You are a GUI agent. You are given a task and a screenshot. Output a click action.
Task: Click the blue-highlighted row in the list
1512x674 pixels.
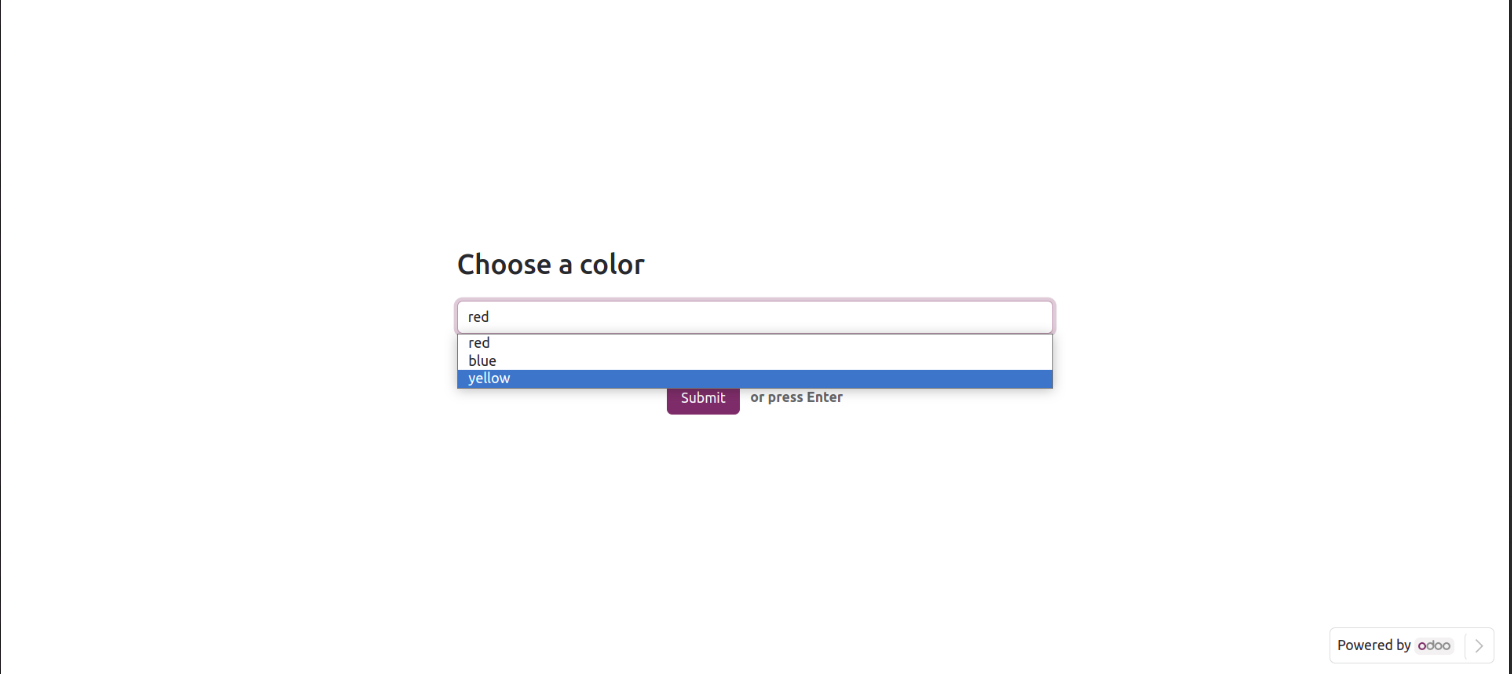pos(754,379)
